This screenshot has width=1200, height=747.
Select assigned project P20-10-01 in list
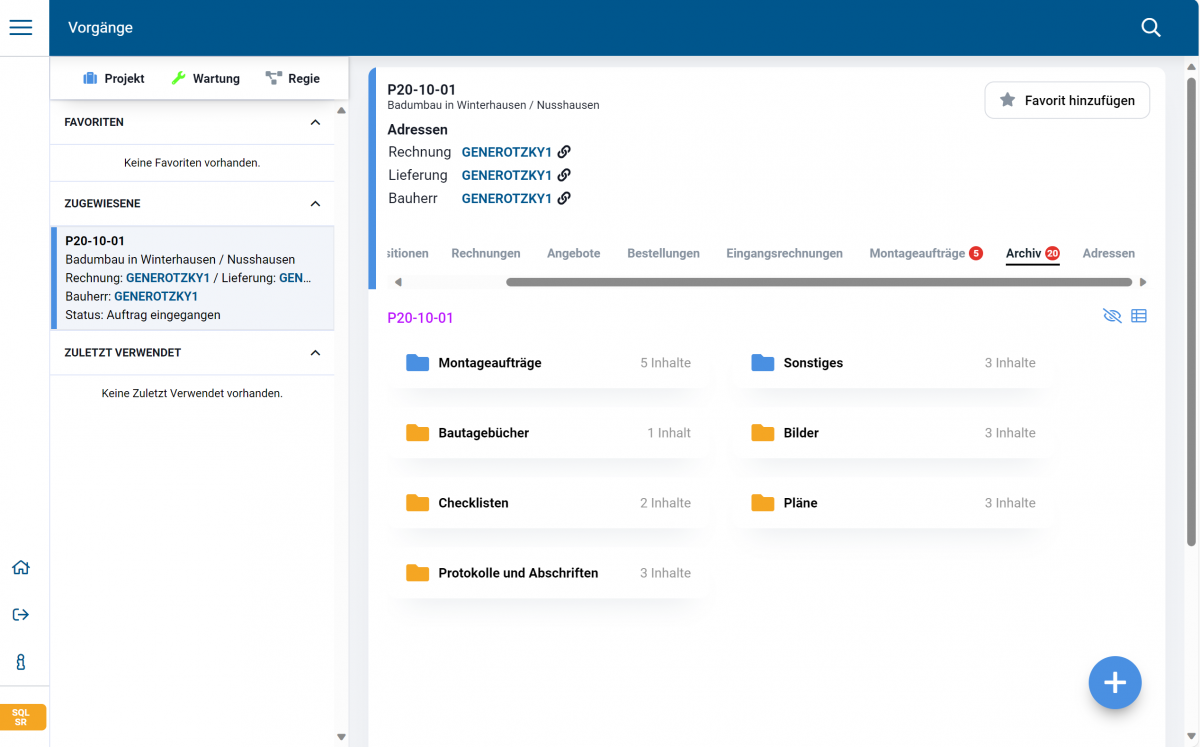tap(192, 278)
